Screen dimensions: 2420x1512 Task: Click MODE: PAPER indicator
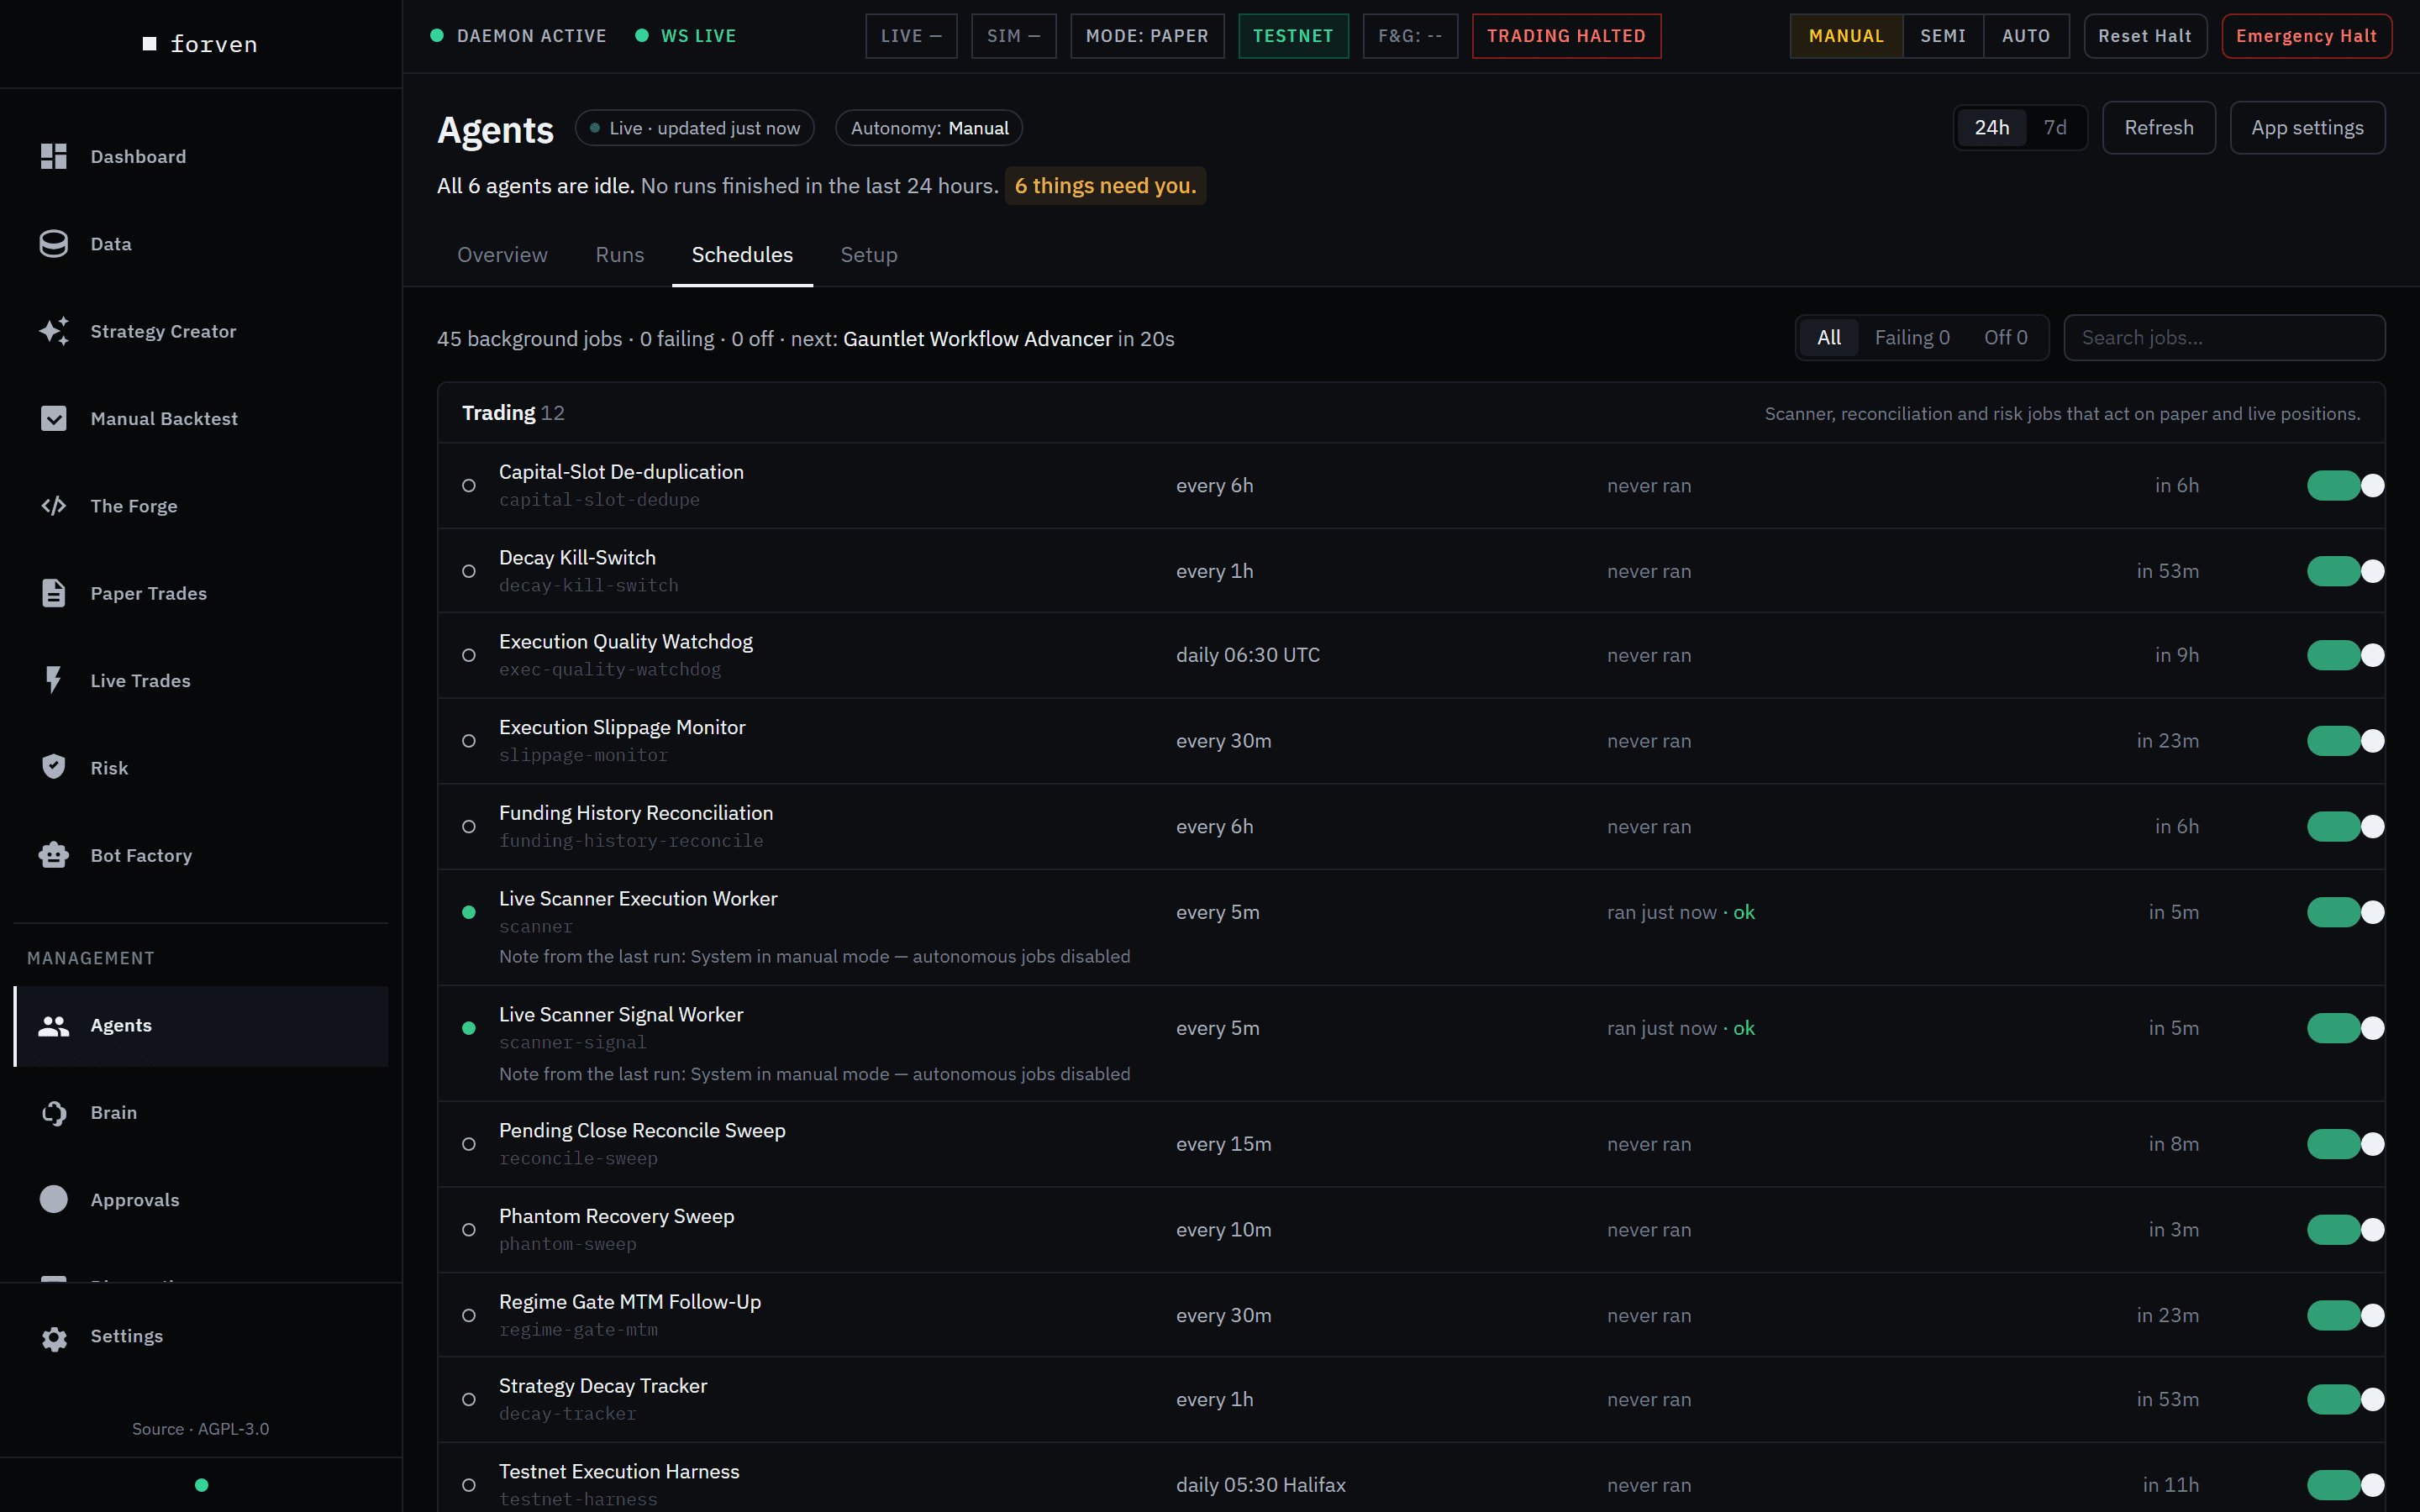coord(1147,36)
